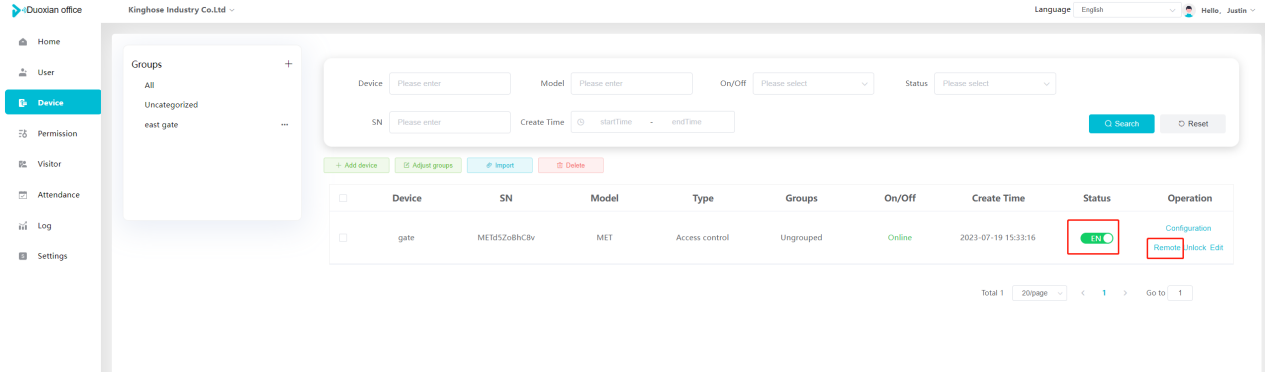Open east gate group more options
This screenshot has width=1265, height=372.
point(284,125)
